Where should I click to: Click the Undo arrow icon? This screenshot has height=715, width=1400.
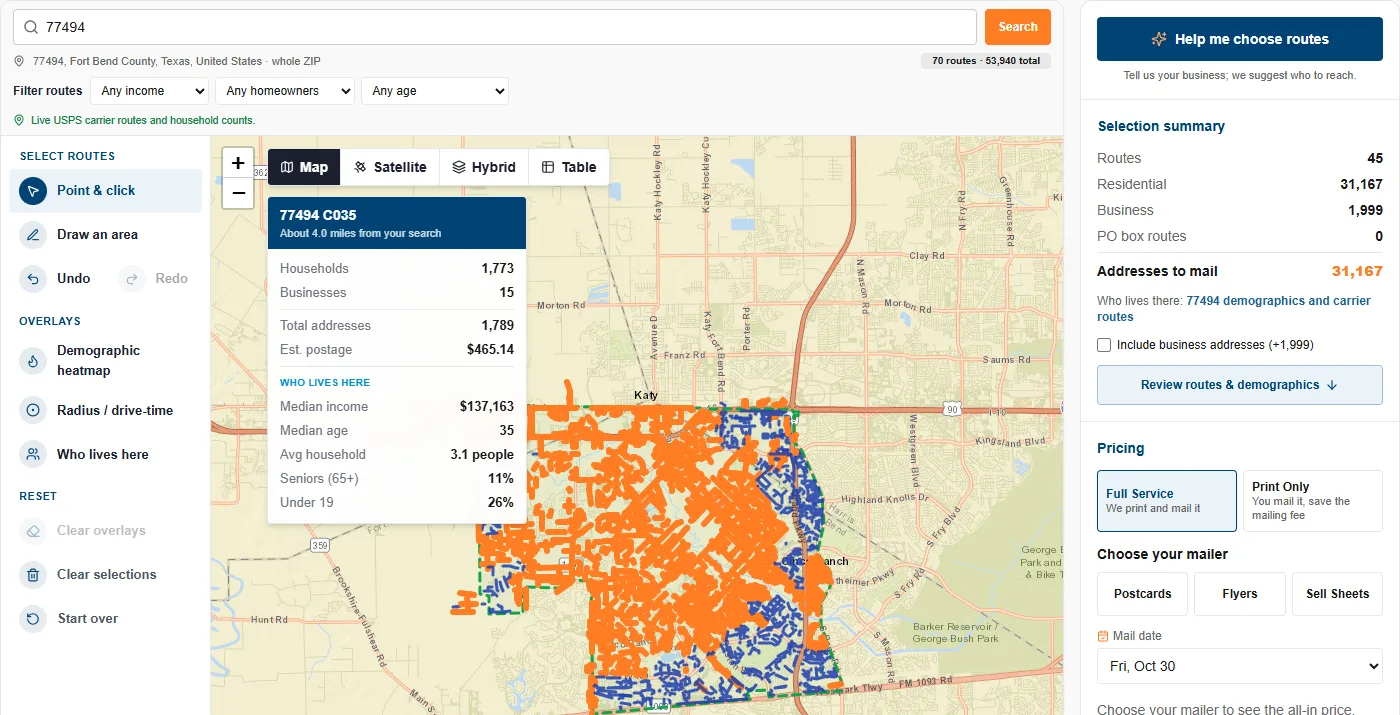point(33,278)
